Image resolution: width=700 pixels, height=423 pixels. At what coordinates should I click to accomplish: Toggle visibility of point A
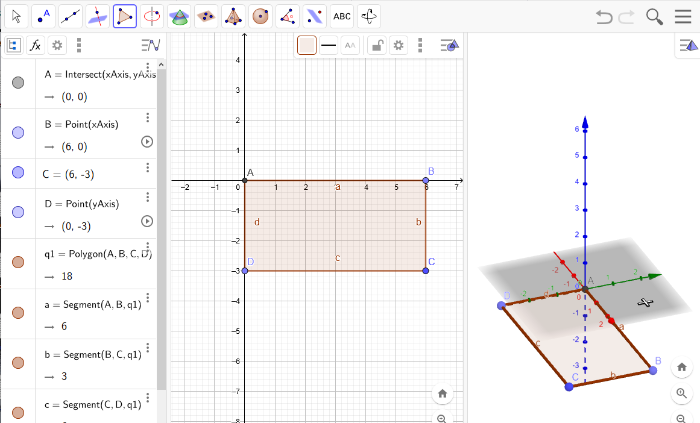pos(18,83)
